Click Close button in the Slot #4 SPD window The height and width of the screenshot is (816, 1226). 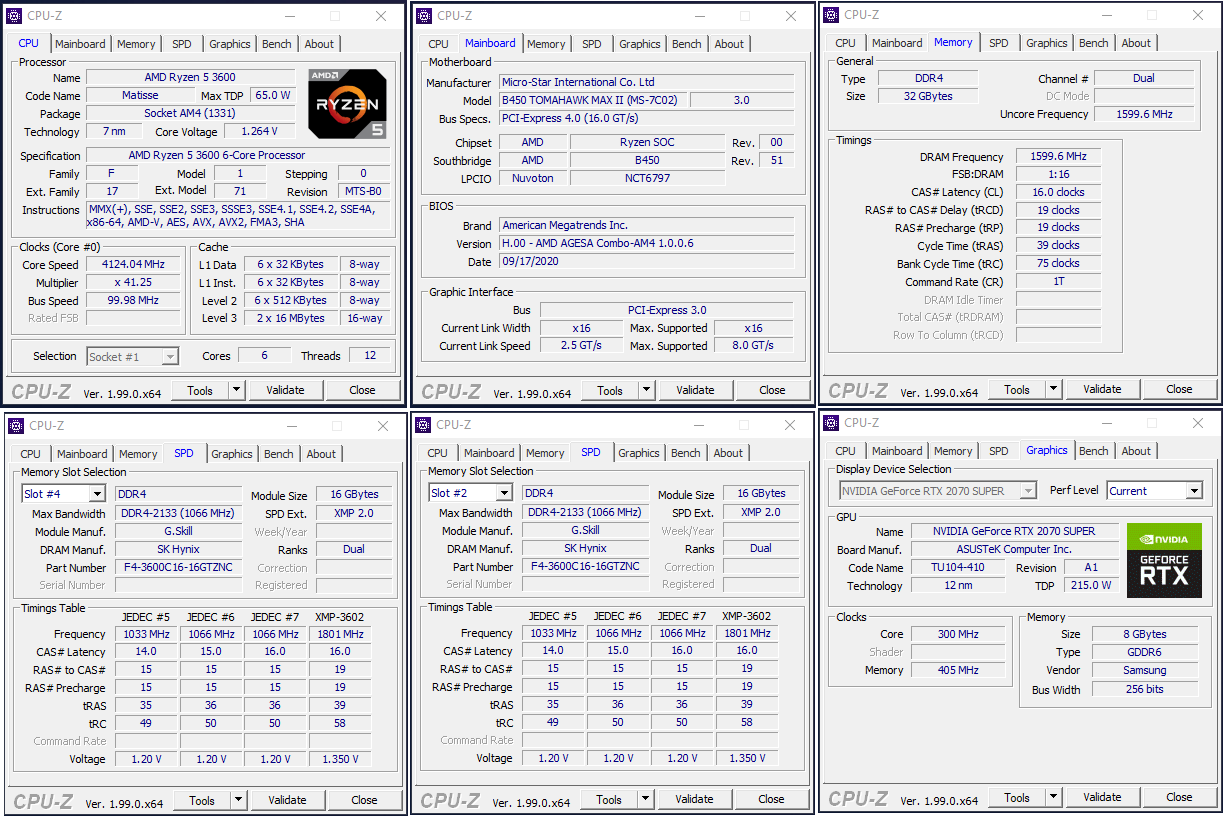tap(364, 800)
